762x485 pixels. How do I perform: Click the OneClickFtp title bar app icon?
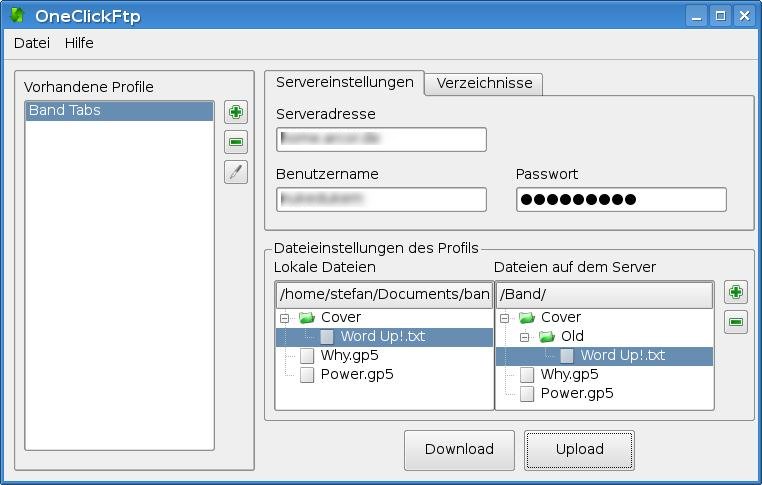click(x=17, y=15)
